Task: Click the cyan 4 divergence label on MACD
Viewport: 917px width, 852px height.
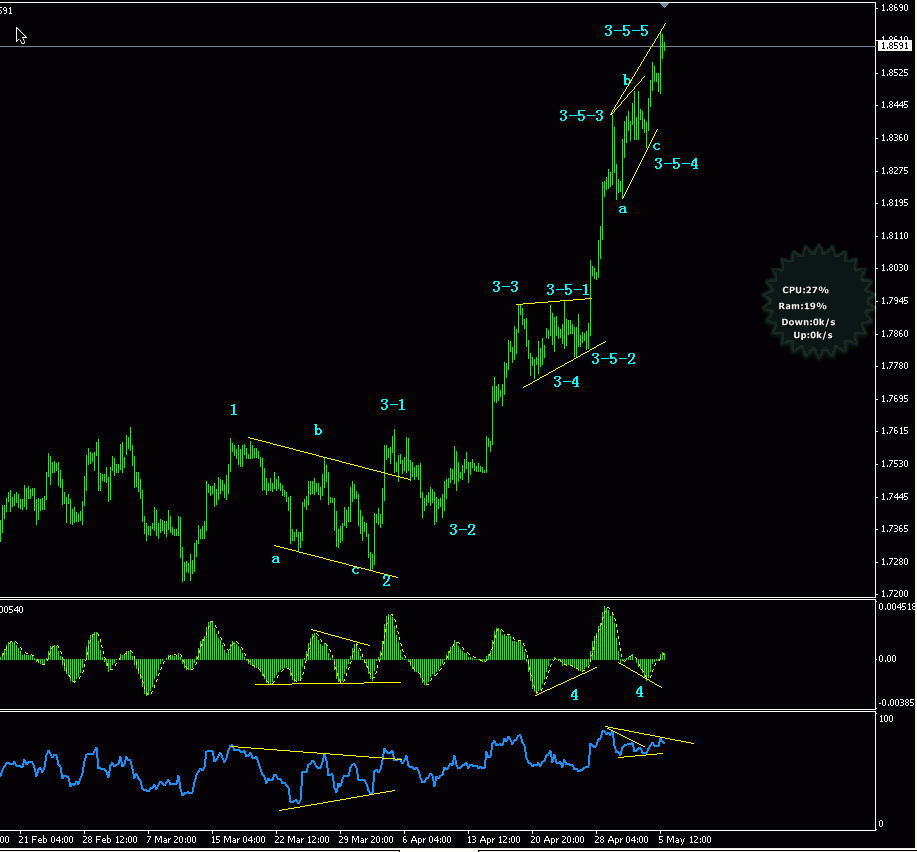Action: 574,692
